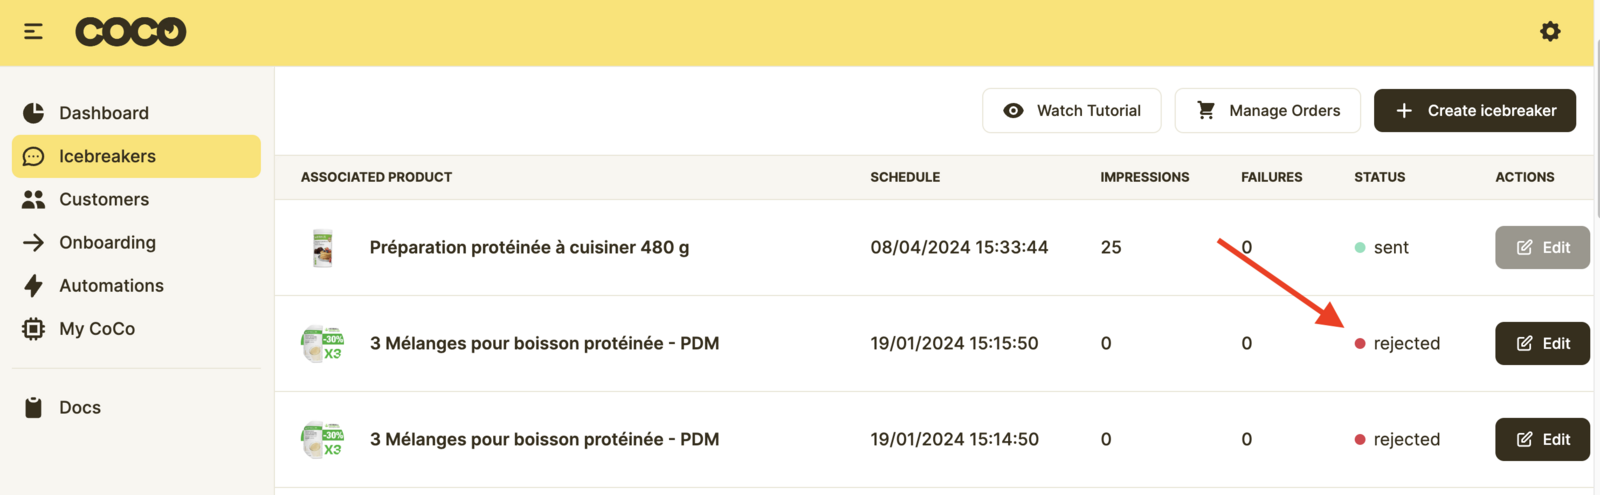Edit the 15:15:50 rejected icebreaker

click(x=1542, y=344)
